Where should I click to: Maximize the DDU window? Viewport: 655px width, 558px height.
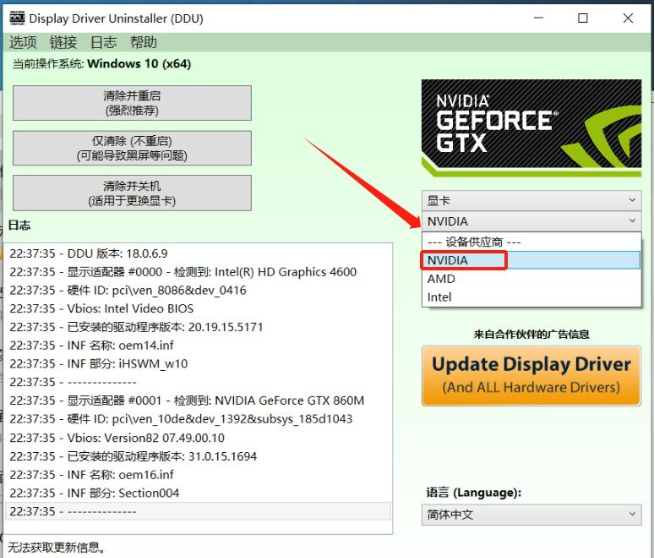tap(583, 18)
